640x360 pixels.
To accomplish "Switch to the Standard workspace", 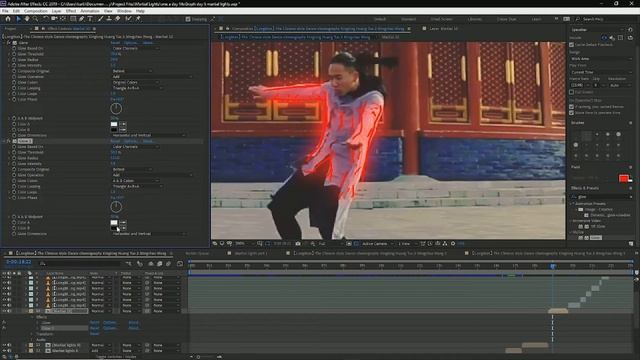I will pyautogui.click(x=408, y=19).
